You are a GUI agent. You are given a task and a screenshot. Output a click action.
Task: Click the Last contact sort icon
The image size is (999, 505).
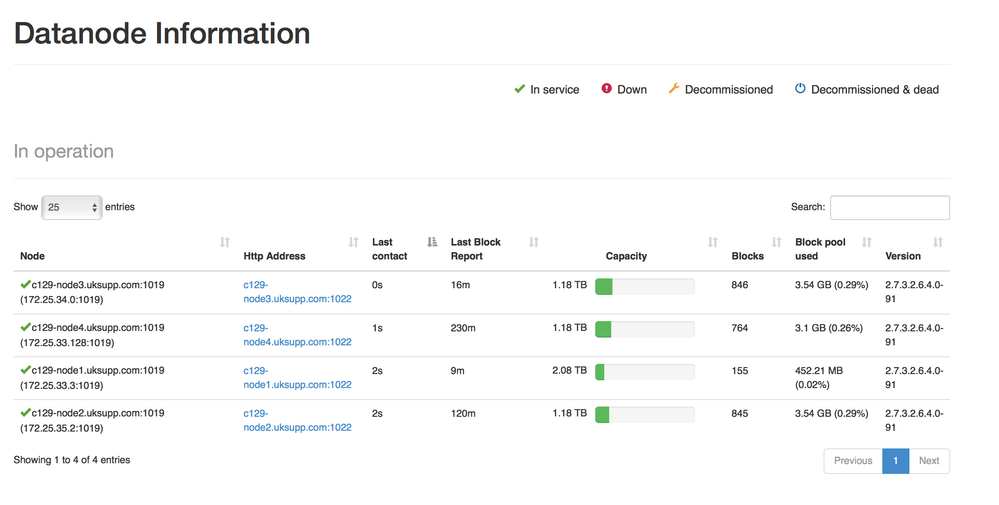[432, 242]
